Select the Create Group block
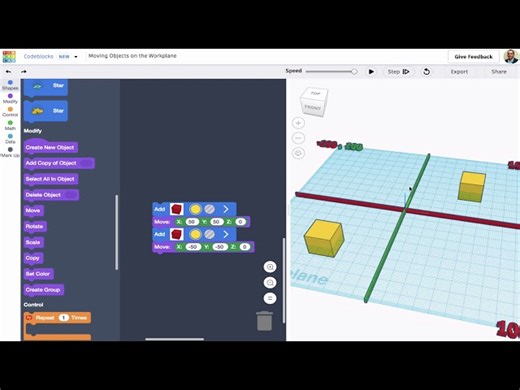520x390 pixels. 44,290
